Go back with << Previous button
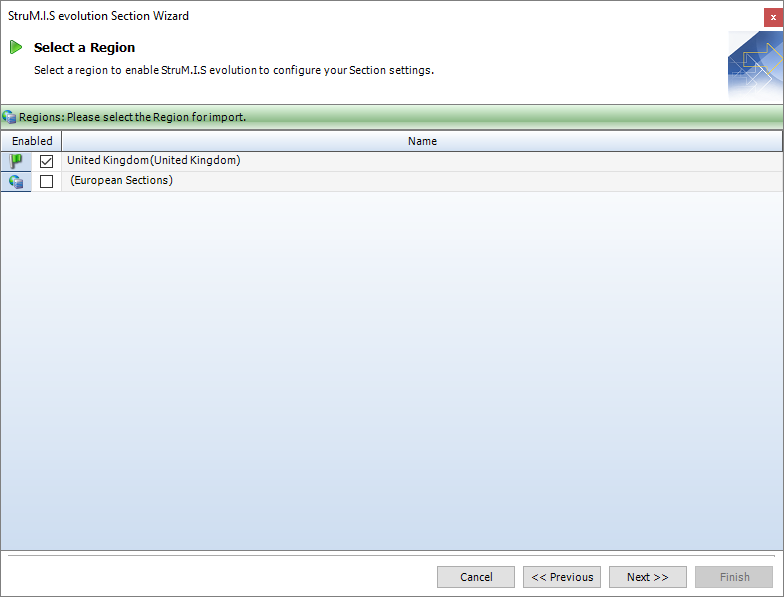Viewport: 784px width, 597px height. coord(561,577)
